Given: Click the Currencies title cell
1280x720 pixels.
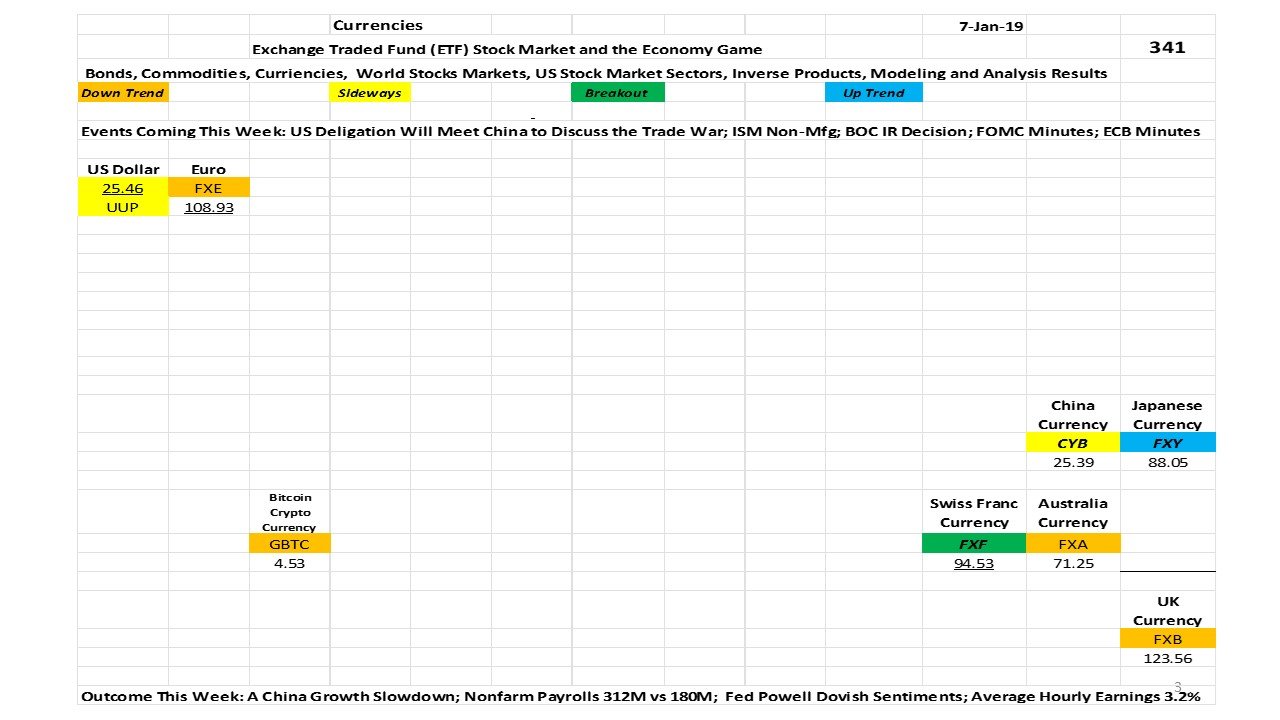Looking at the screenshot, I should pyautogui.click(x=377, y=26).
